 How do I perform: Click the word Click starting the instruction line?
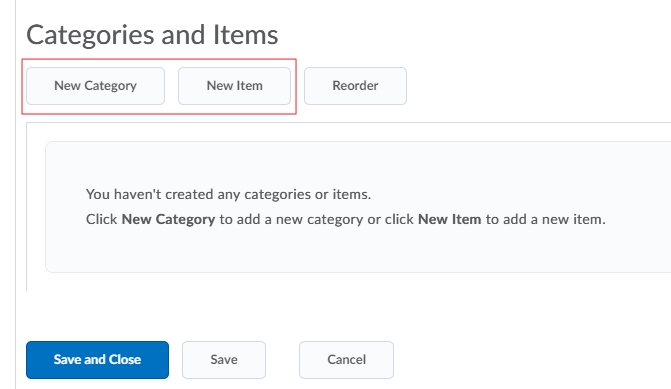101,219
